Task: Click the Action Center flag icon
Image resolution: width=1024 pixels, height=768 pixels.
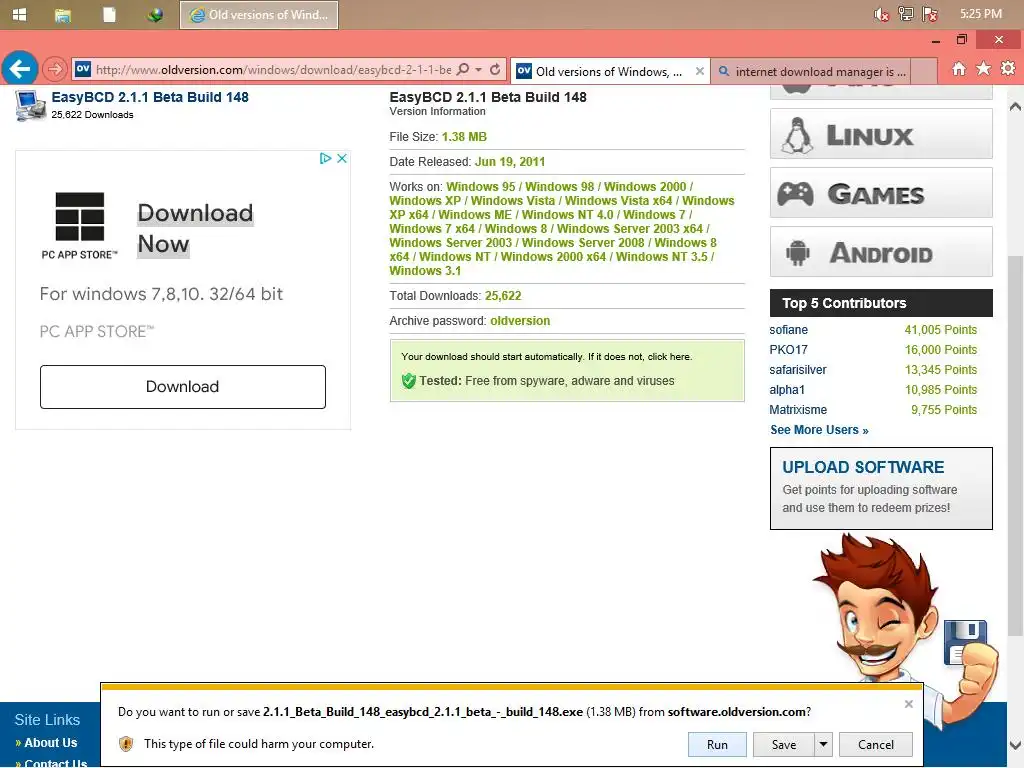Action: (930, 14)
